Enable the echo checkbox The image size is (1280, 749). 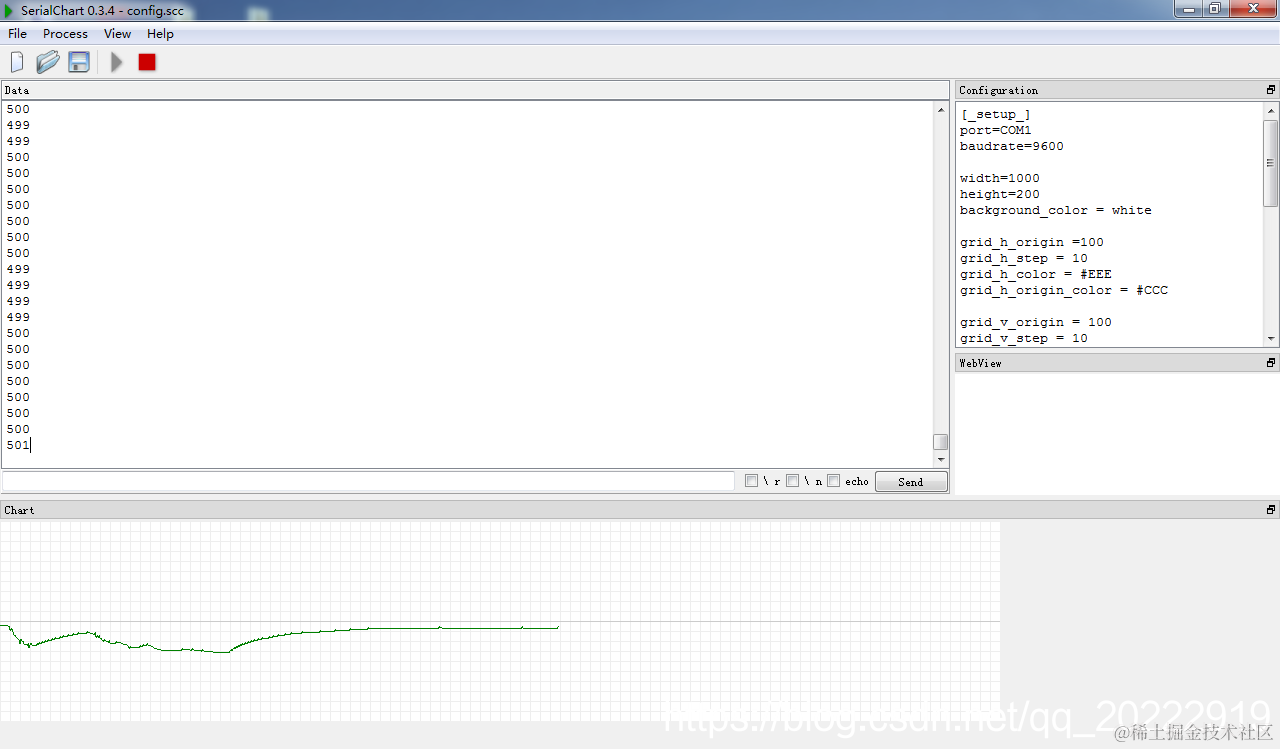click(834, 481)
